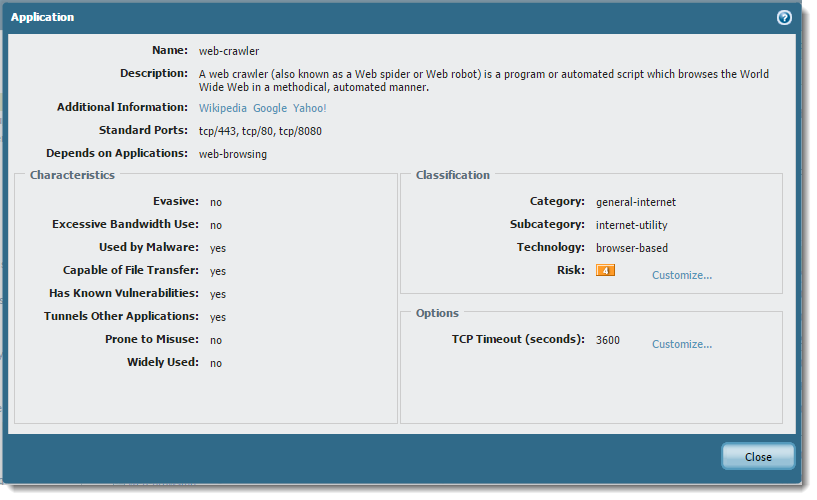Click the Options section heading
This screenshot has width=817, height=500.
click(437, 313)
